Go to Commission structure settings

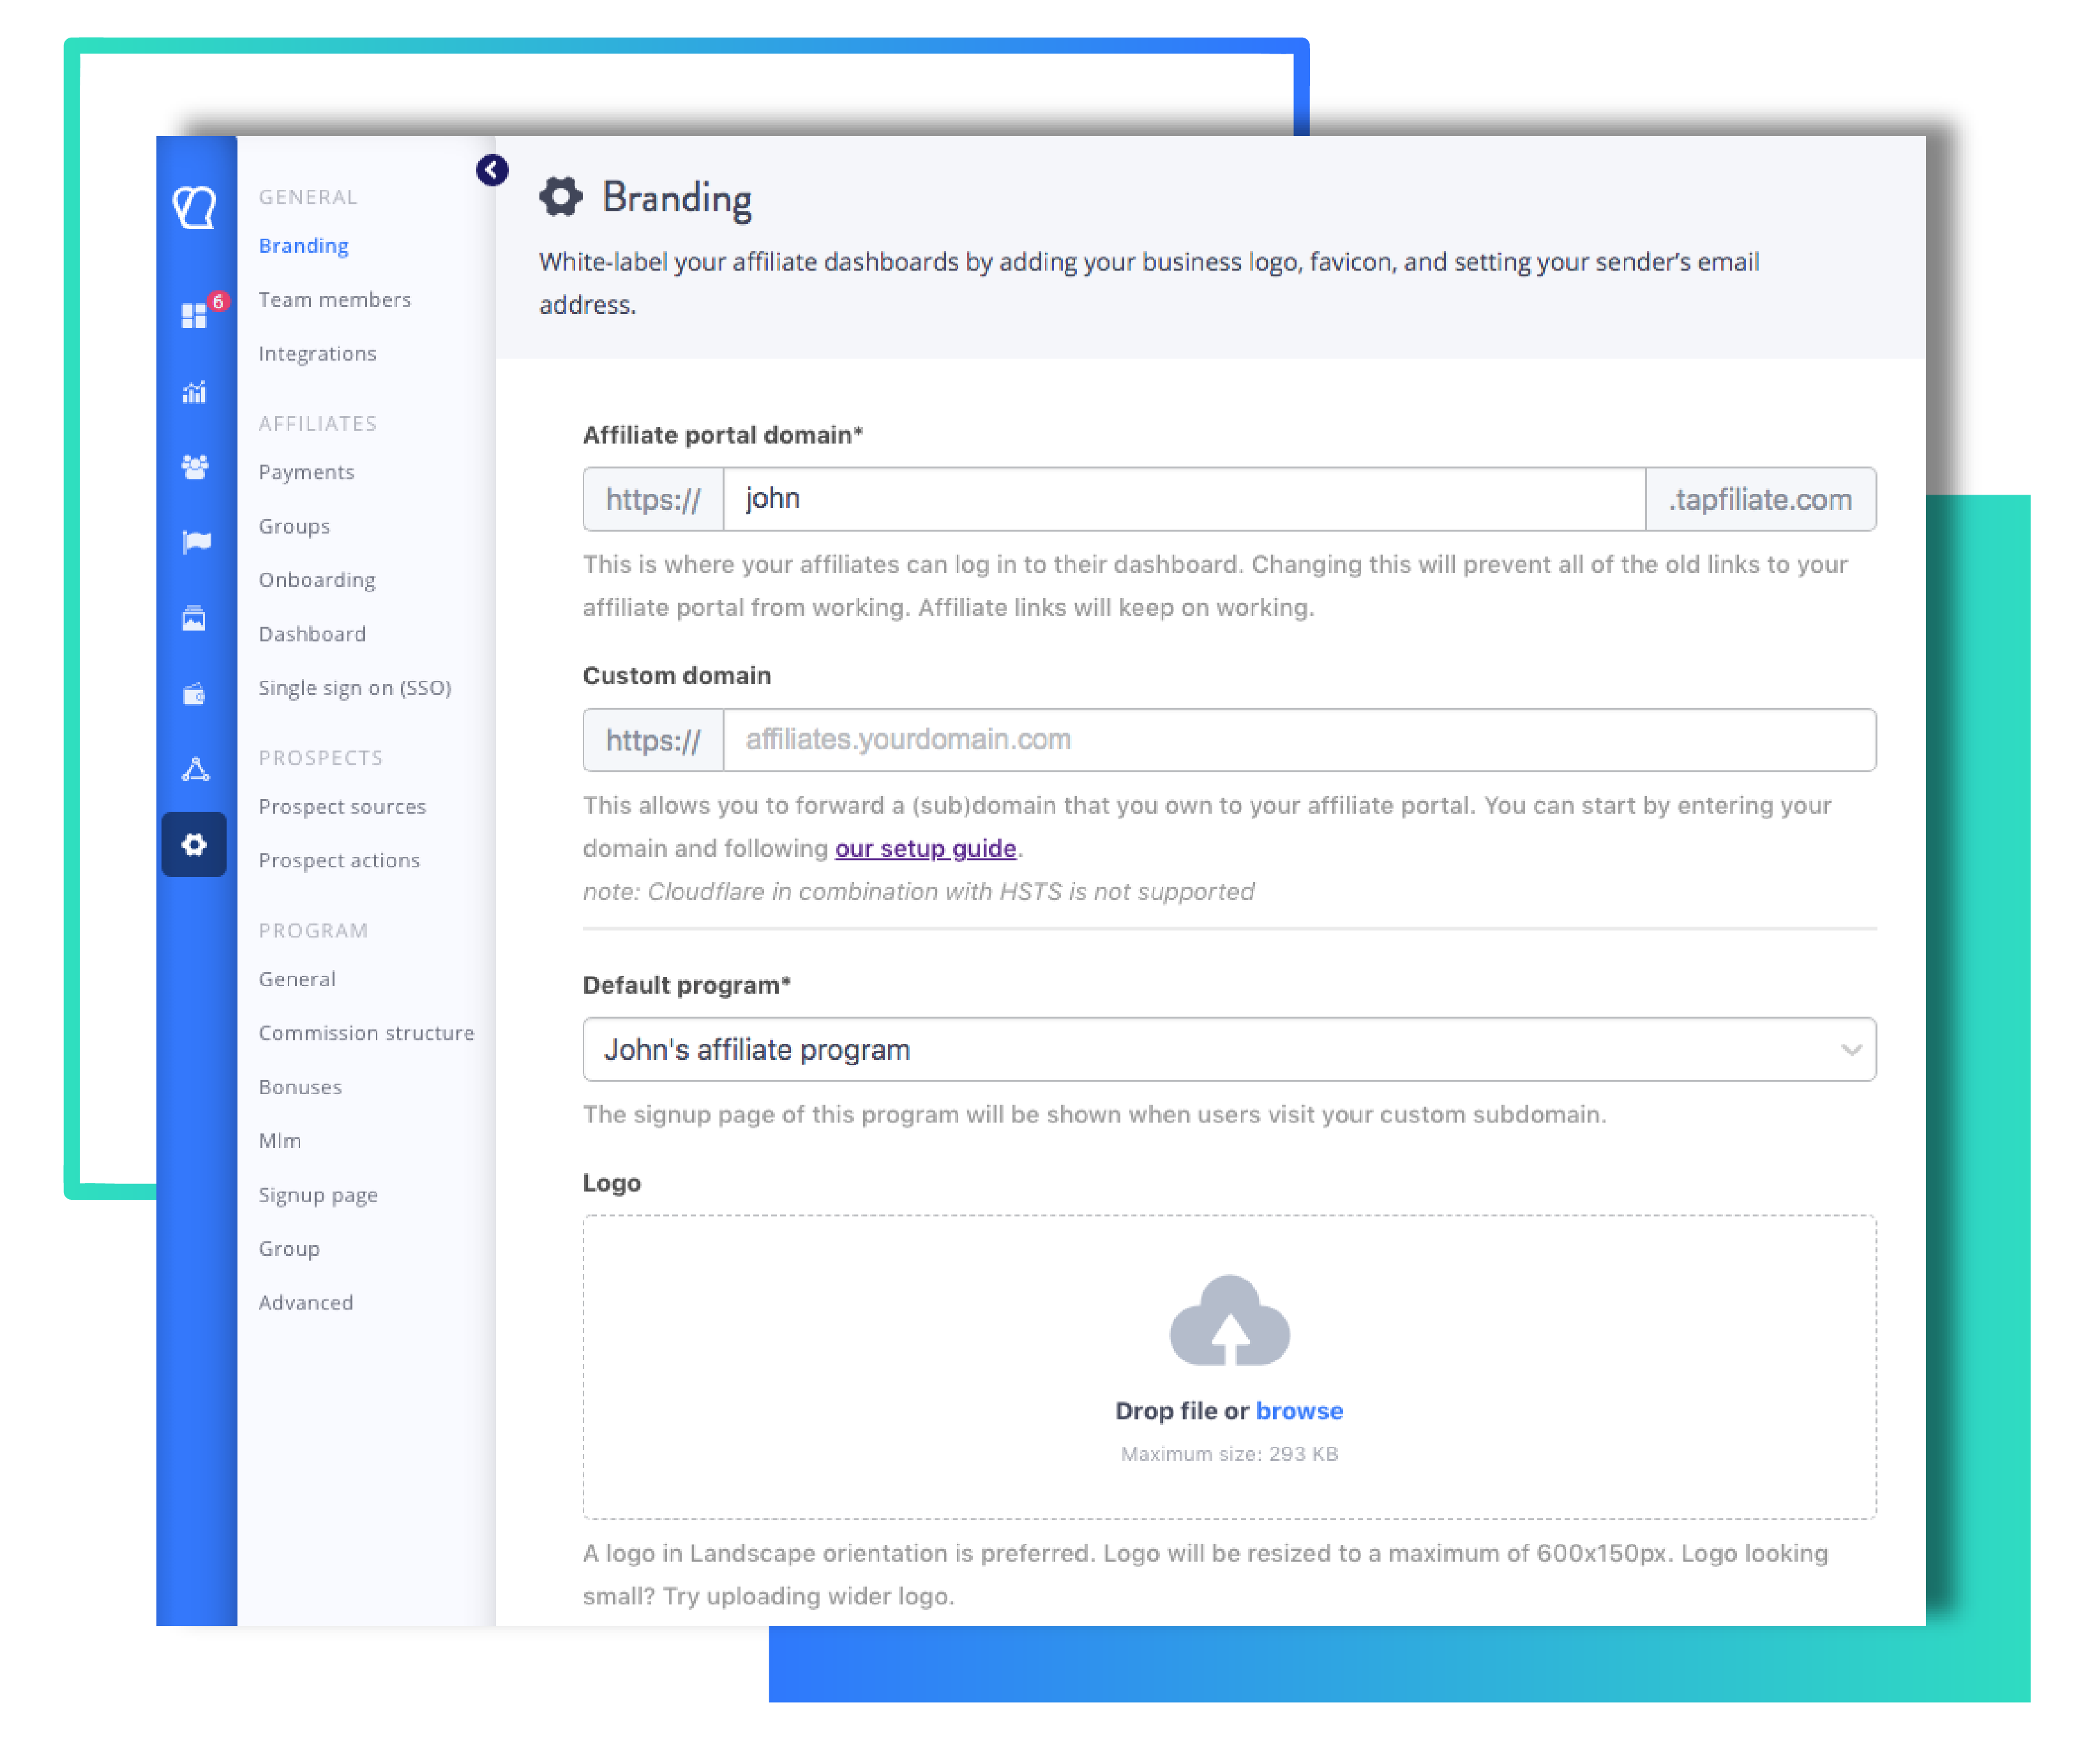click(366, 1033)
